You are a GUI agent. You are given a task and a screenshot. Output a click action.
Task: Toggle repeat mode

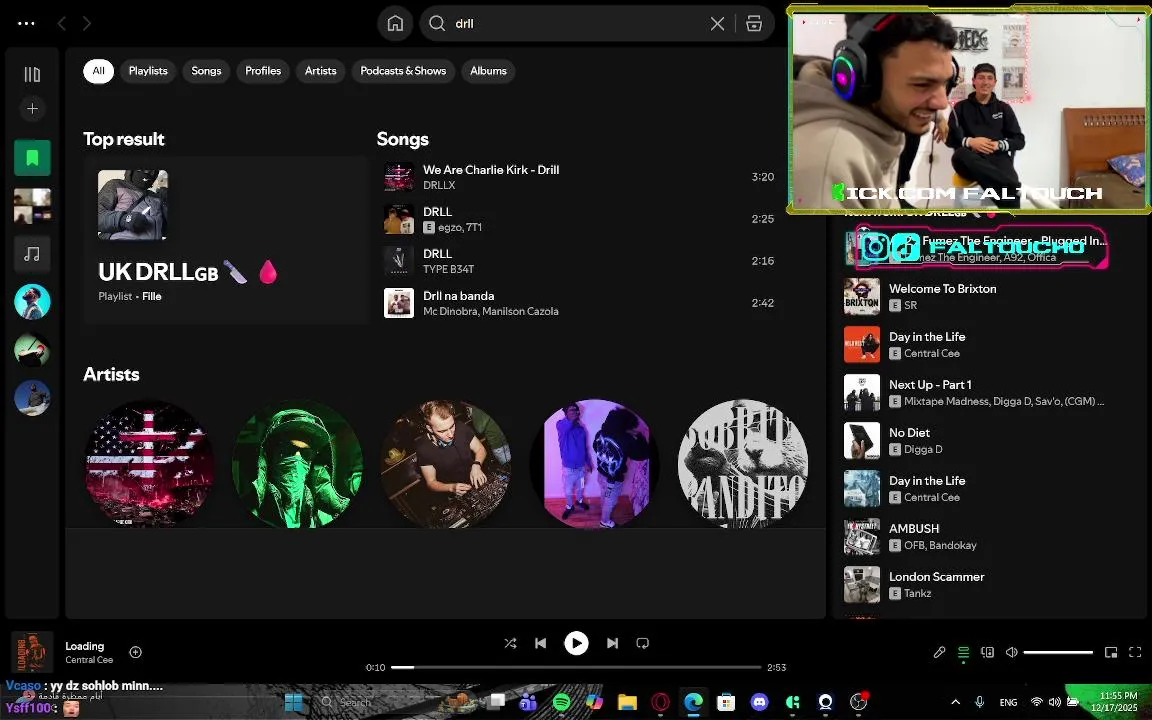click(643, 644)
